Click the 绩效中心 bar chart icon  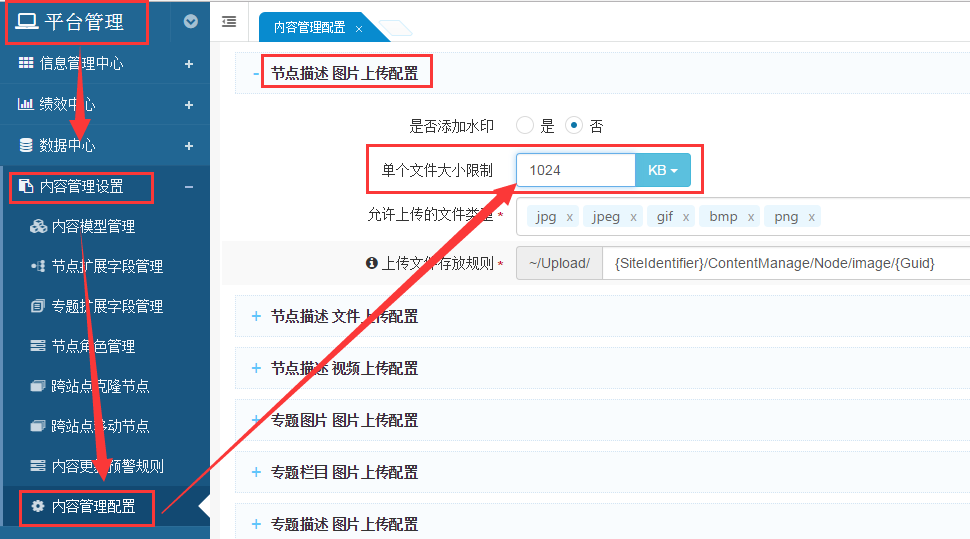tap(26, 104)
